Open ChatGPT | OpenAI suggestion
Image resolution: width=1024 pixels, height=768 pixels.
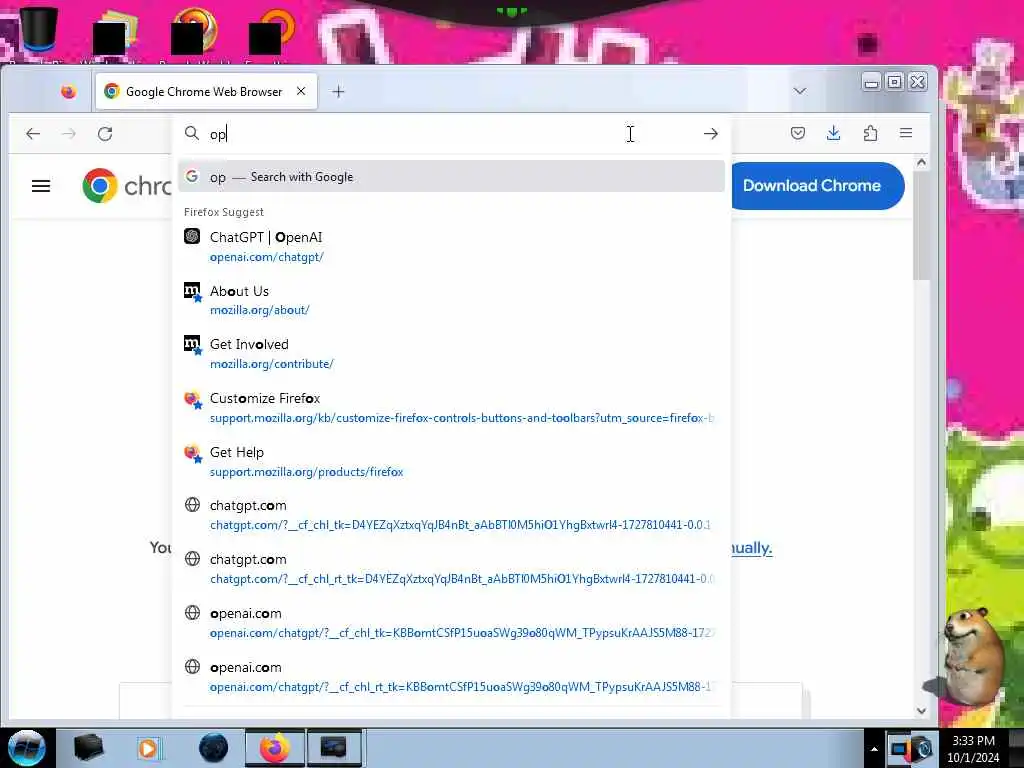pos(451,246)
